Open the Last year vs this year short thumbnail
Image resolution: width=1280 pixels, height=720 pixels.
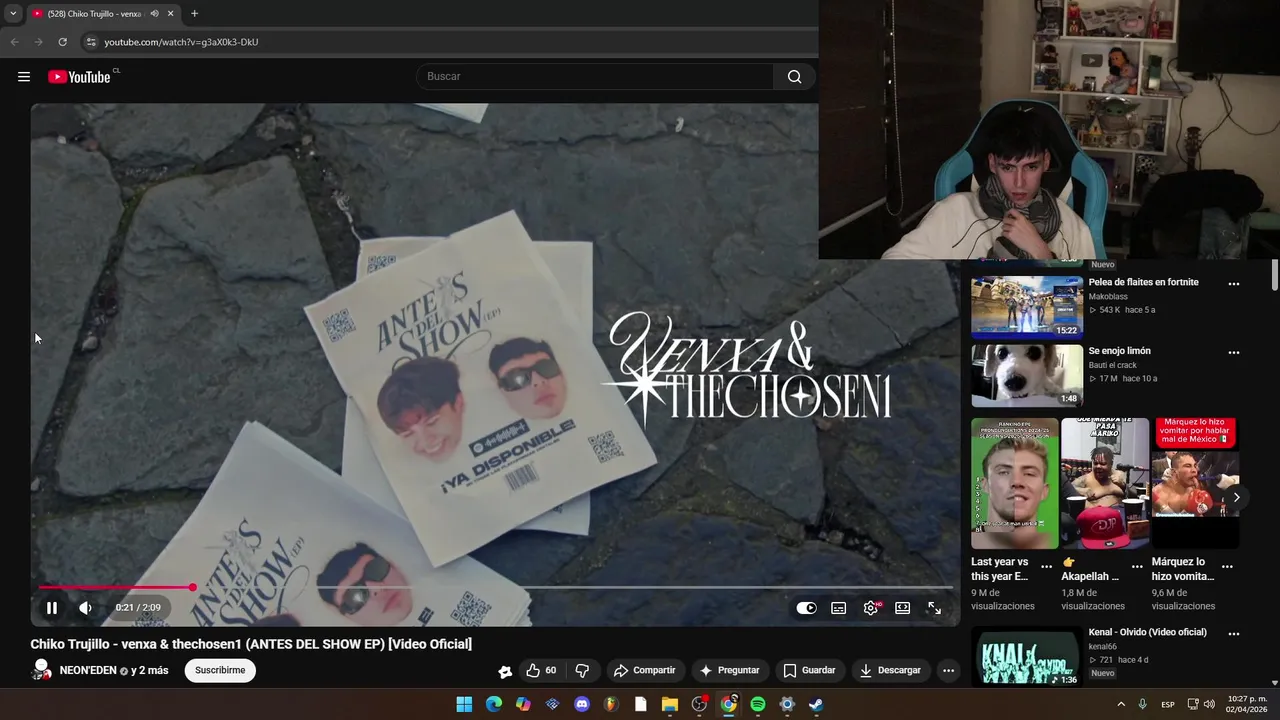[x=1014, y=483]
